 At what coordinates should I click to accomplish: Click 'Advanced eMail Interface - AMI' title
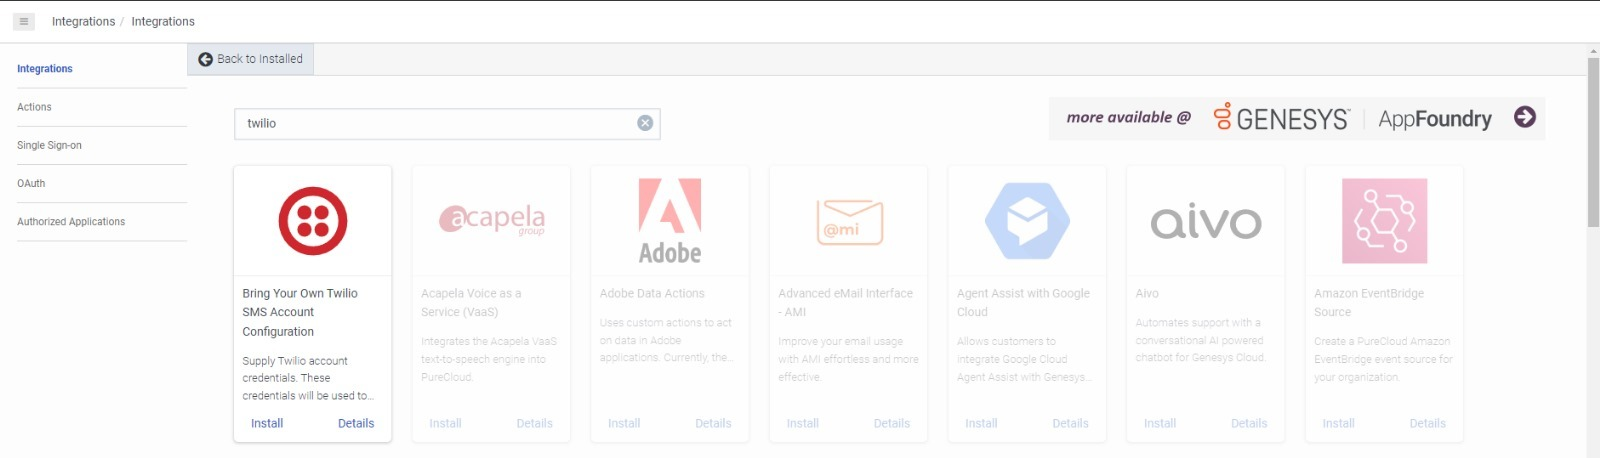point(846,302)
